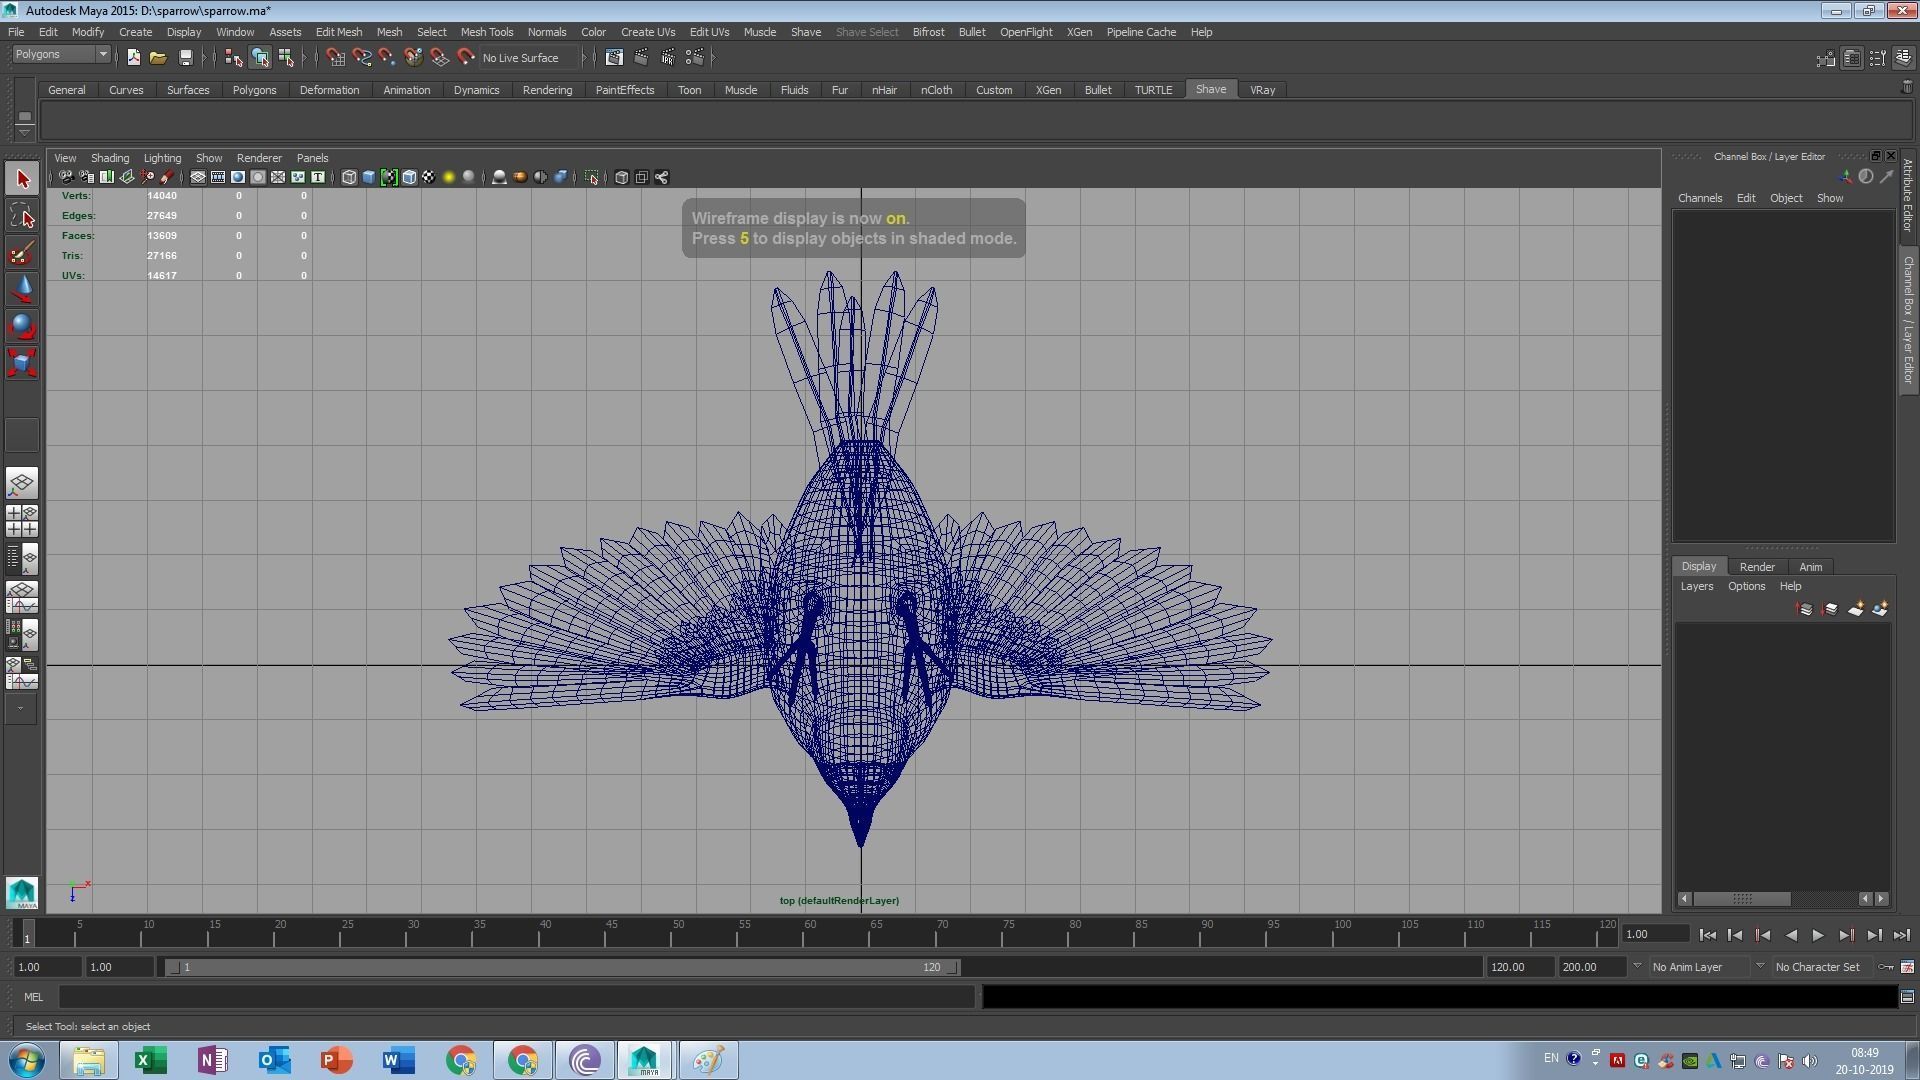The width and height of the screenshot is (1920, 1080).
Task: Toggle wireframe display cube icon
Action: 349,178
